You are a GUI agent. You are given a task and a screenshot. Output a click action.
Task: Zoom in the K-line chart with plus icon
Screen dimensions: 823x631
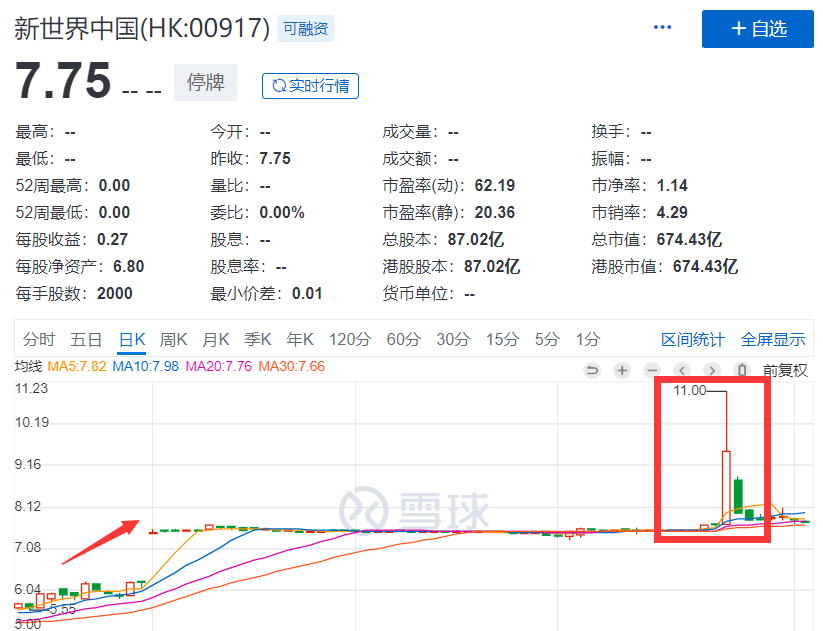click(x=622, y=371)
